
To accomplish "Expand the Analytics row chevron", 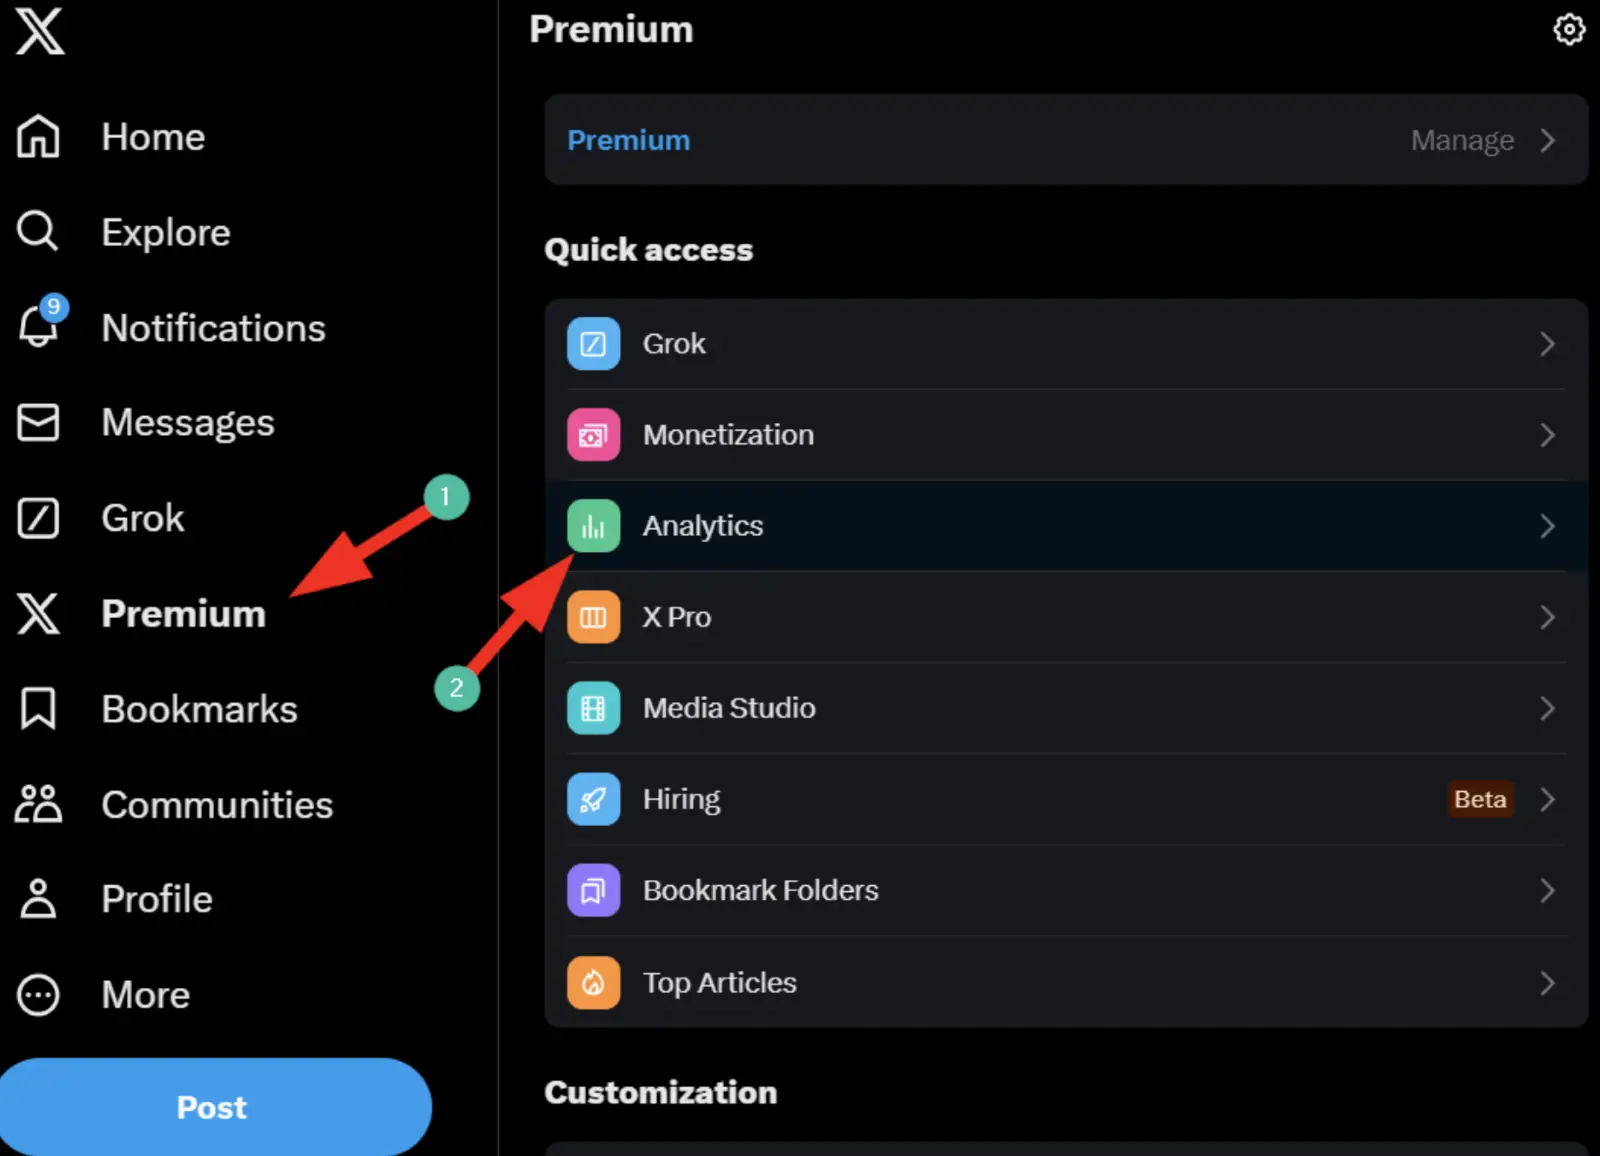I will pos(1547,526).
